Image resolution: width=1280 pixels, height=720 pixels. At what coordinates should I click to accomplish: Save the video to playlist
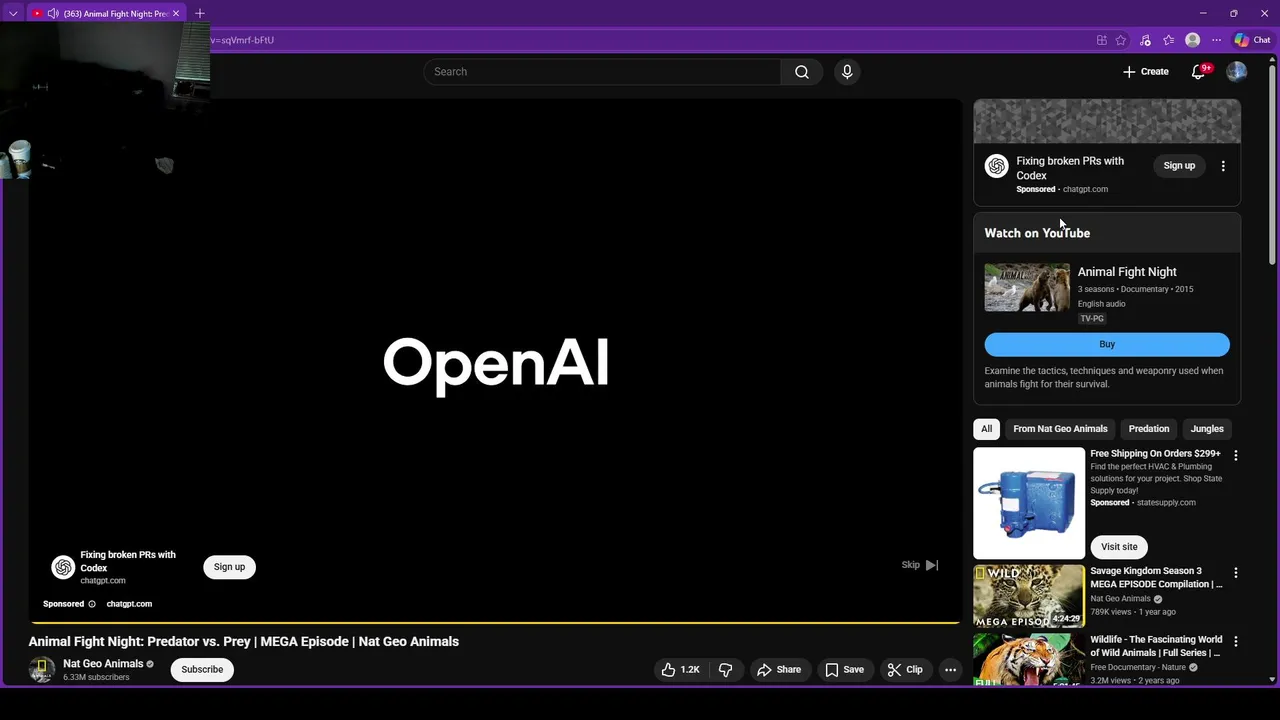pyautogui.click(x=844, y=670)
